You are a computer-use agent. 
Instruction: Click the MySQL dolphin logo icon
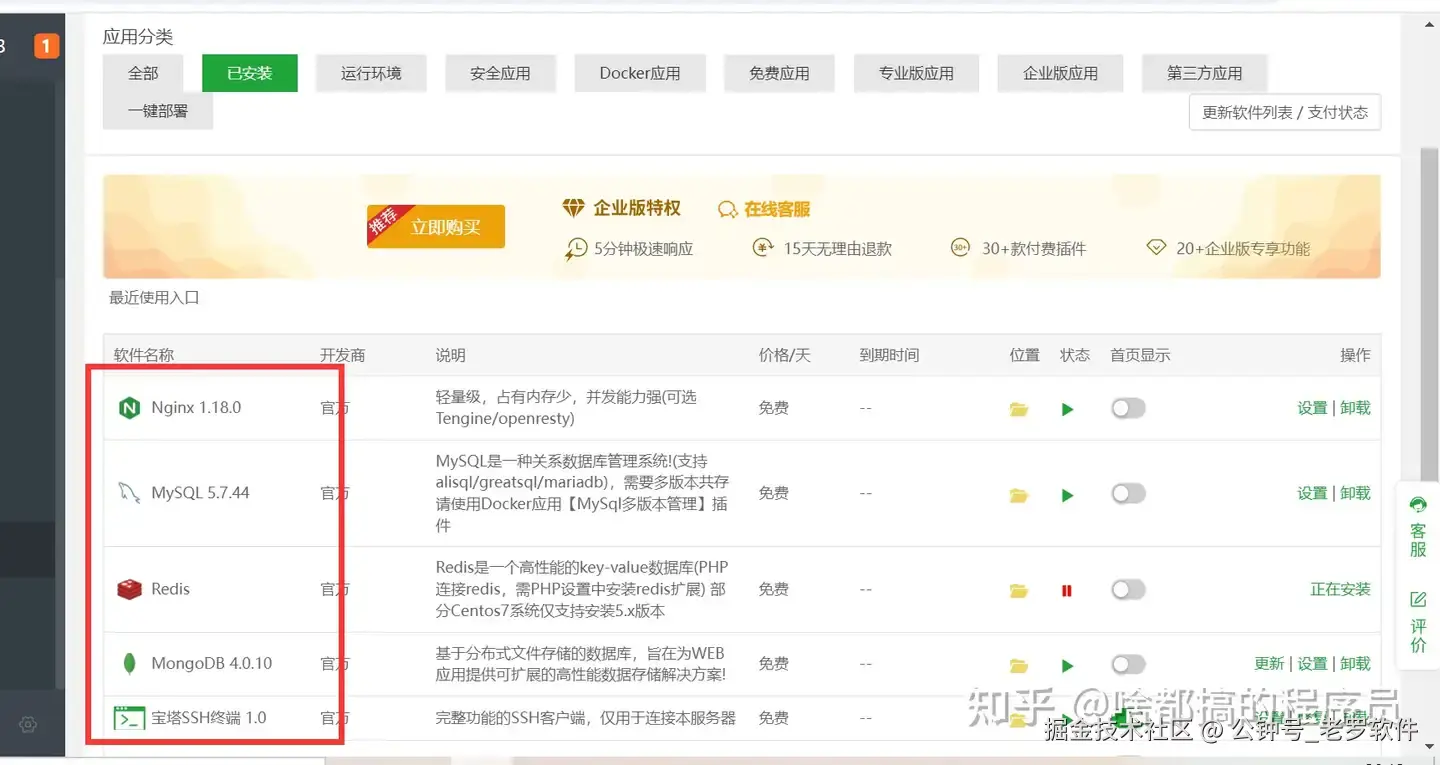[x=129, y=493]
